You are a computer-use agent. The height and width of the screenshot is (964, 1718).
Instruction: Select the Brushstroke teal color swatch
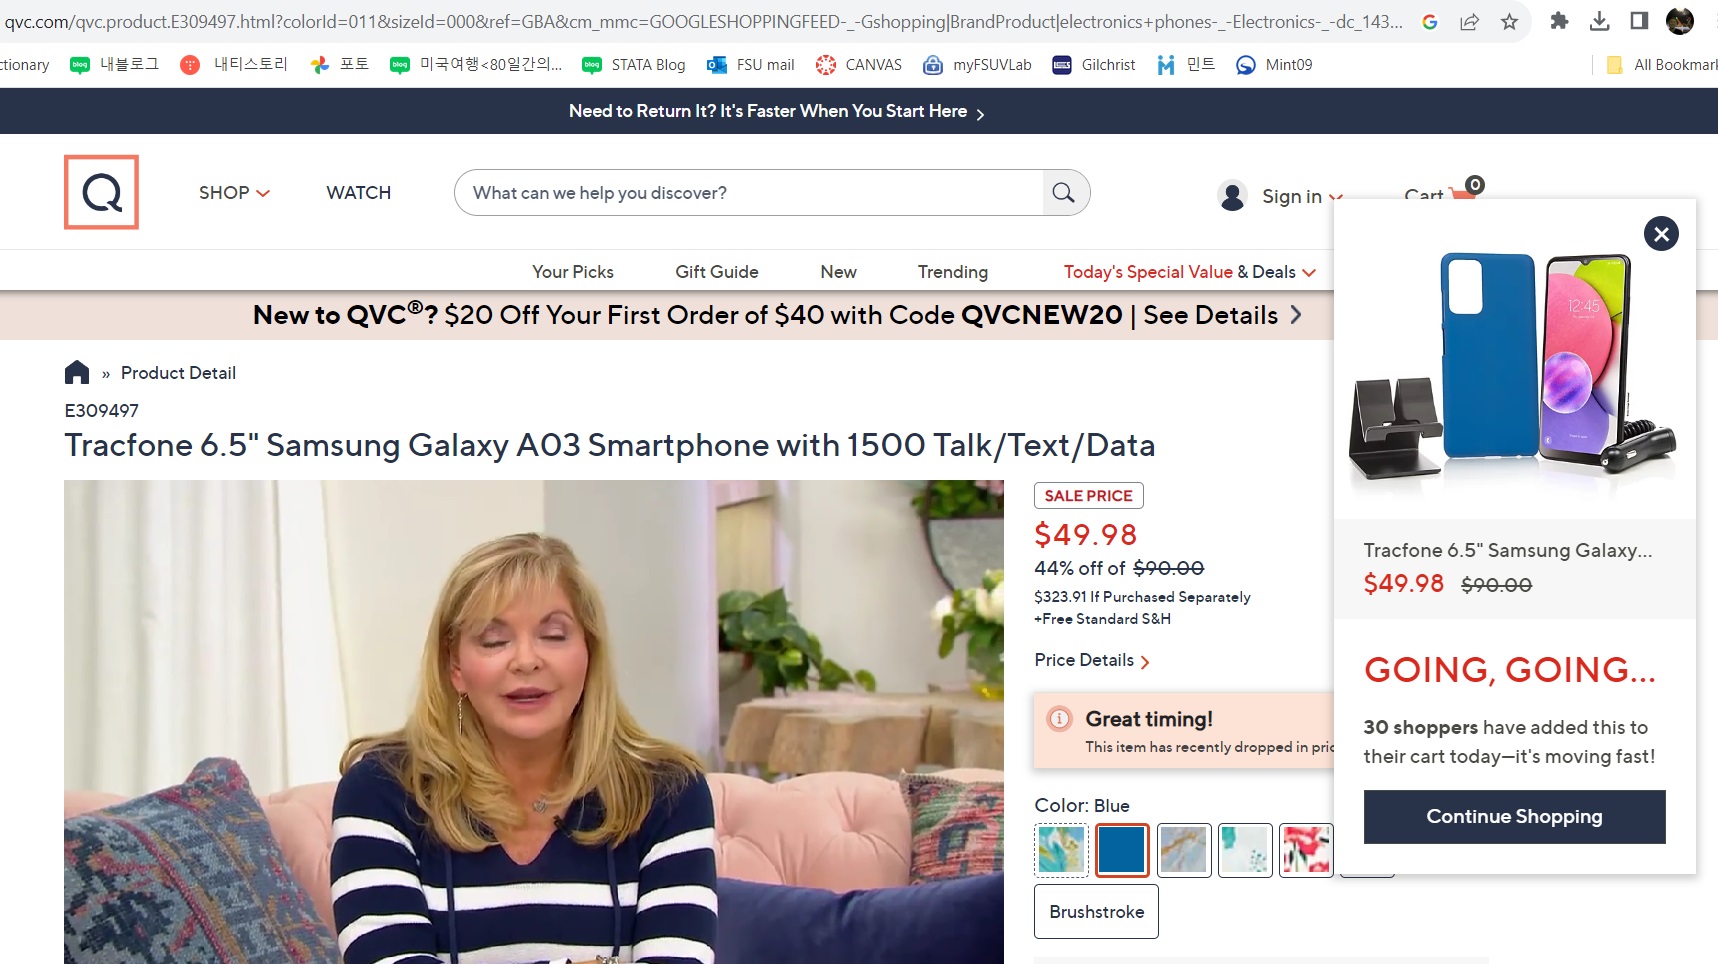tap(1061, 850)
